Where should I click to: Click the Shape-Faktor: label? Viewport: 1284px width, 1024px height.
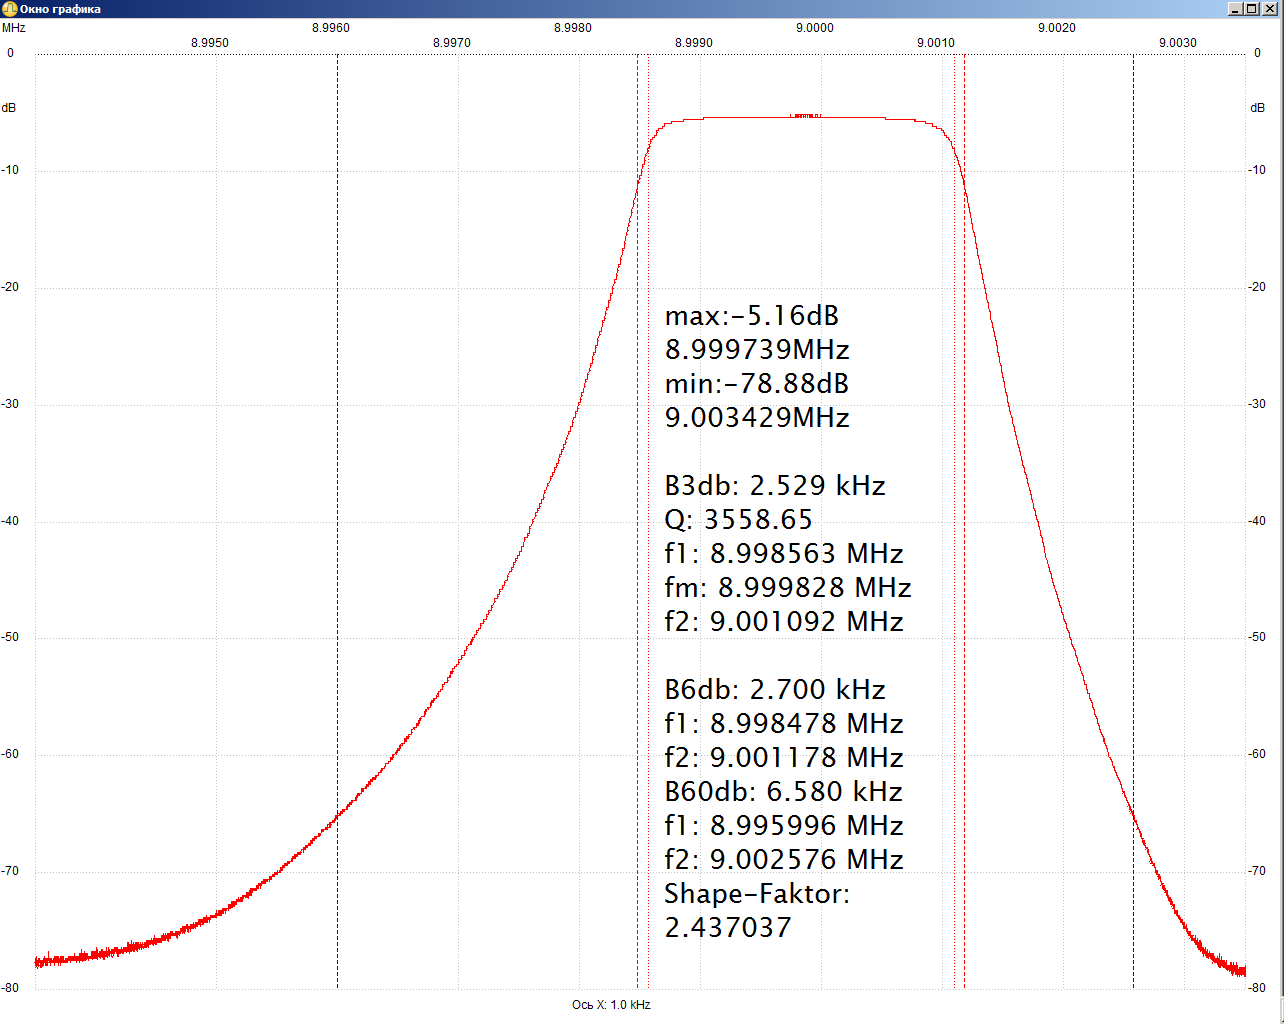(757, 894)
